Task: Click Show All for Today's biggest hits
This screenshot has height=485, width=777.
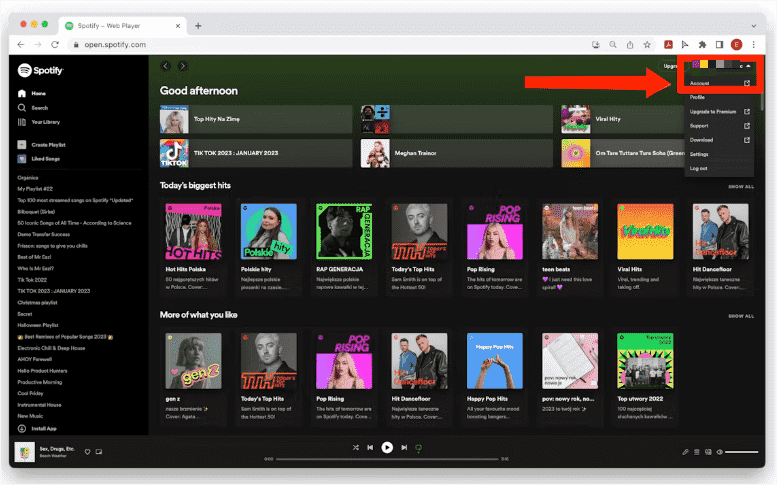Action: click(x=741, y=187)
